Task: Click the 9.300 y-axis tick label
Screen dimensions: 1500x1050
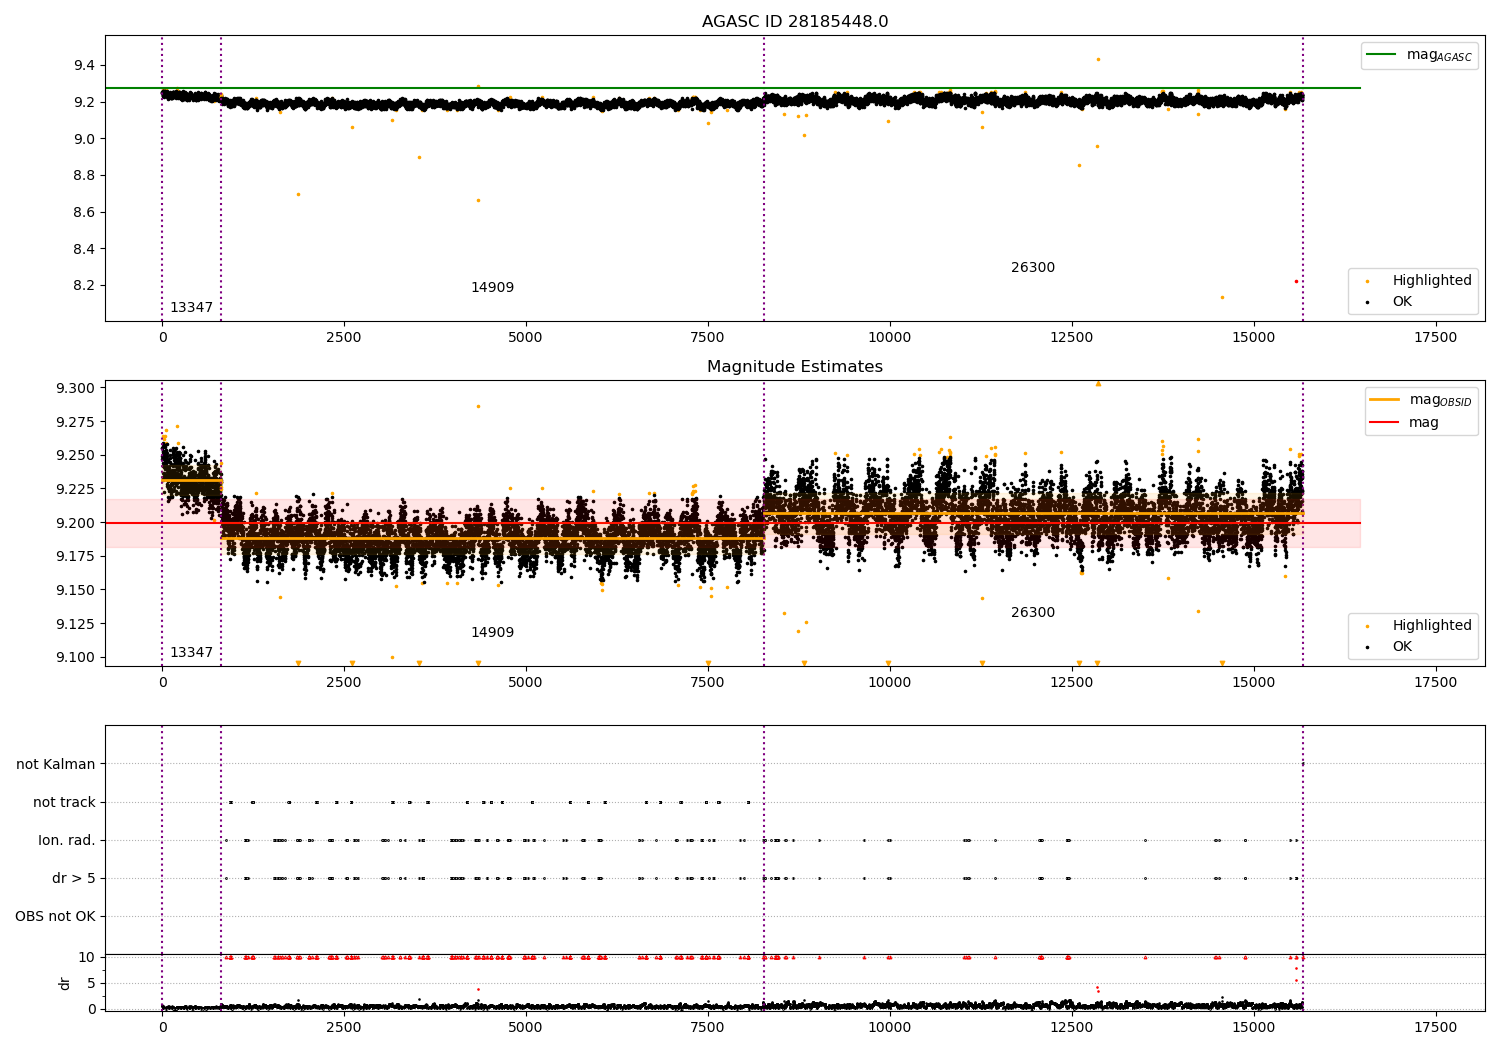Action: pos(76,389)
